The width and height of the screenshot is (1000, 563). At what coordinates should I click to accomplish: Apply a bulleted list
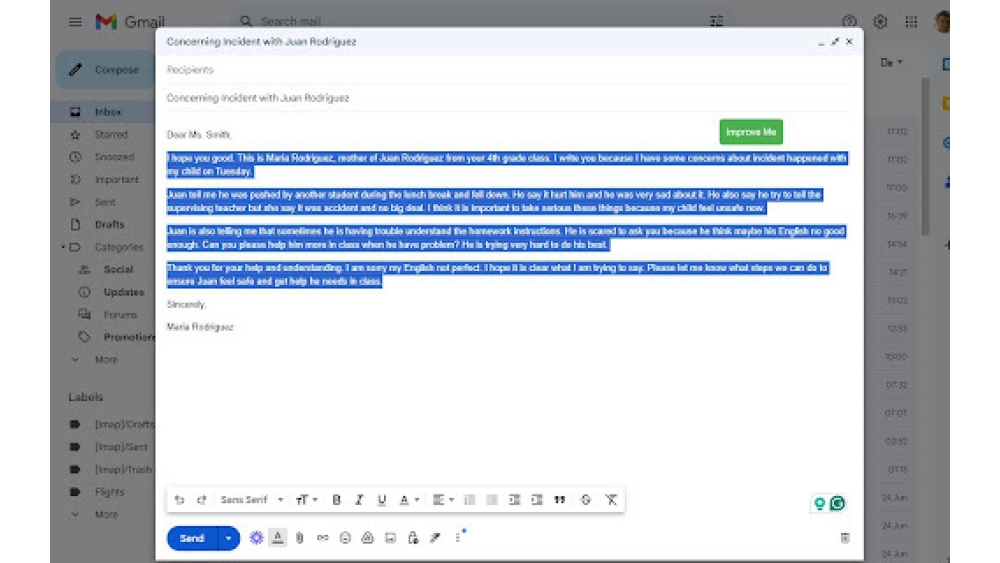[492, 500]
